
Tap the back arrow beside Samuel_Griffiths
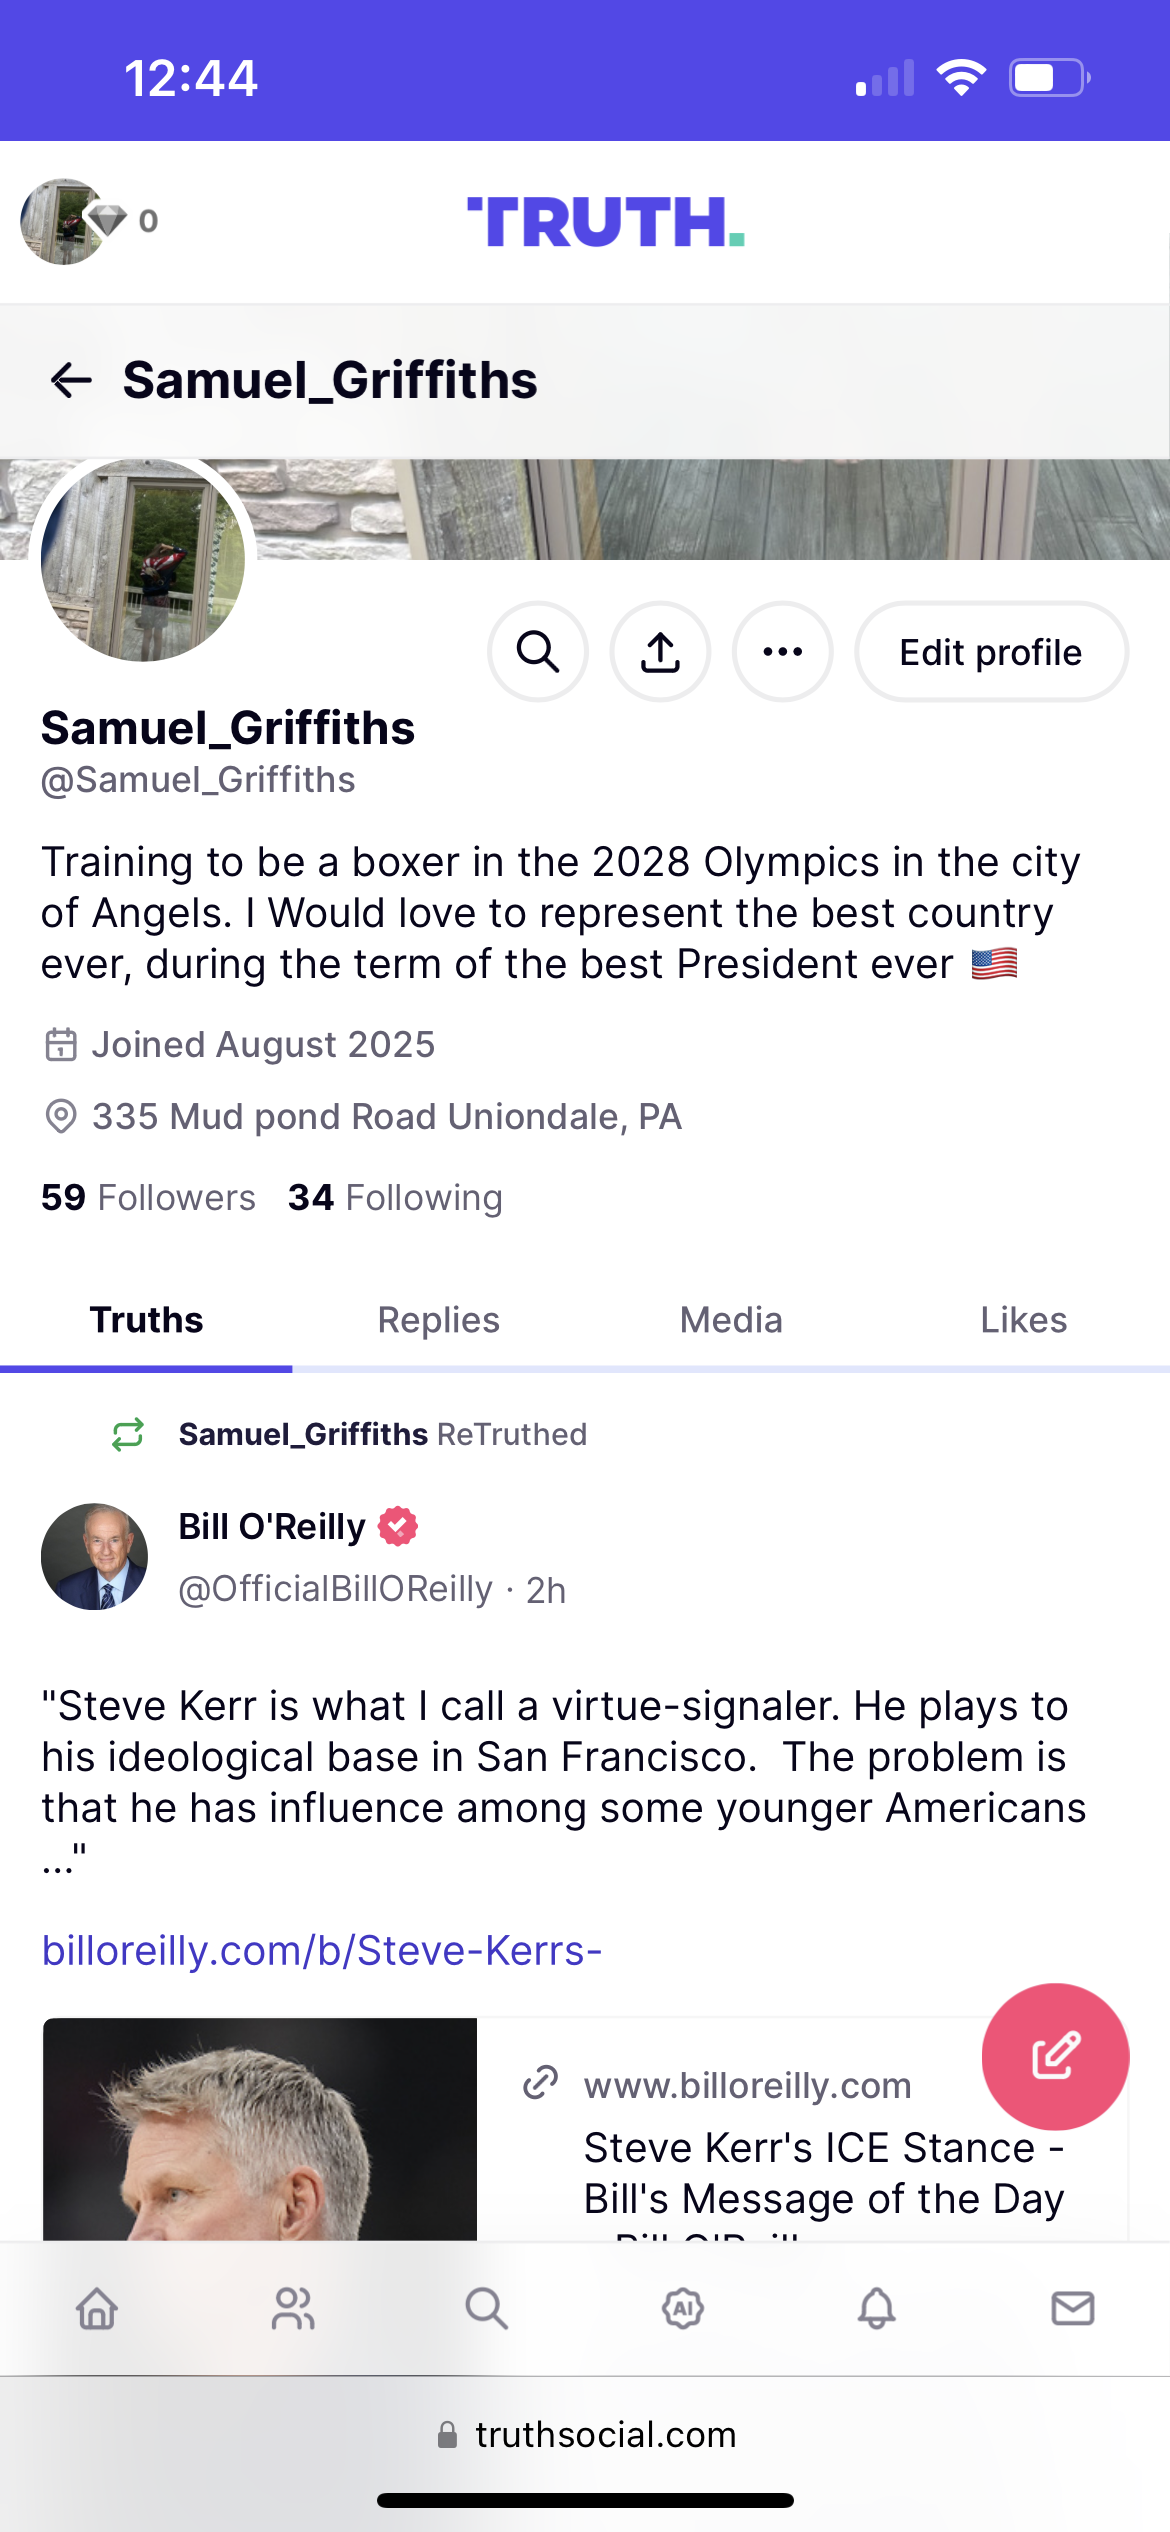coord(71,380)
